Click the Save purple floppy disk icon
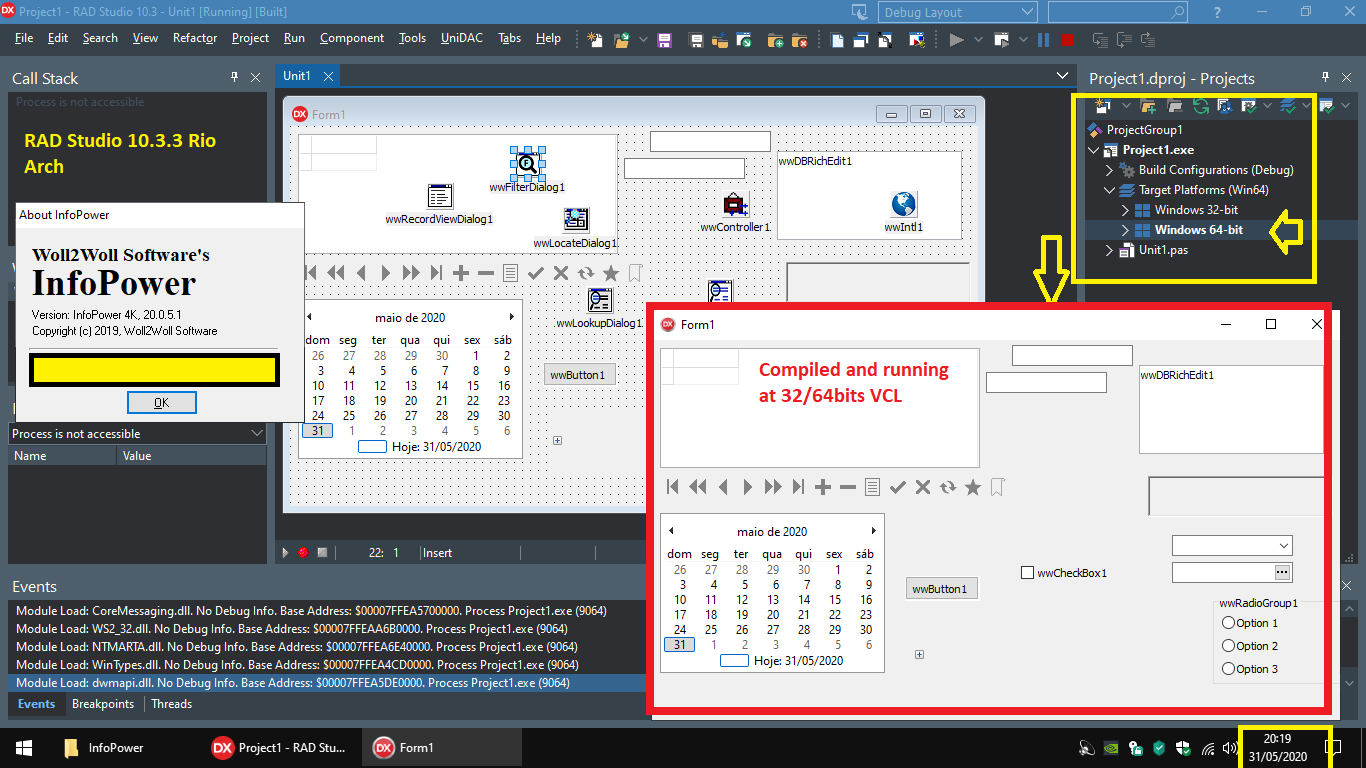 point(664,40)
